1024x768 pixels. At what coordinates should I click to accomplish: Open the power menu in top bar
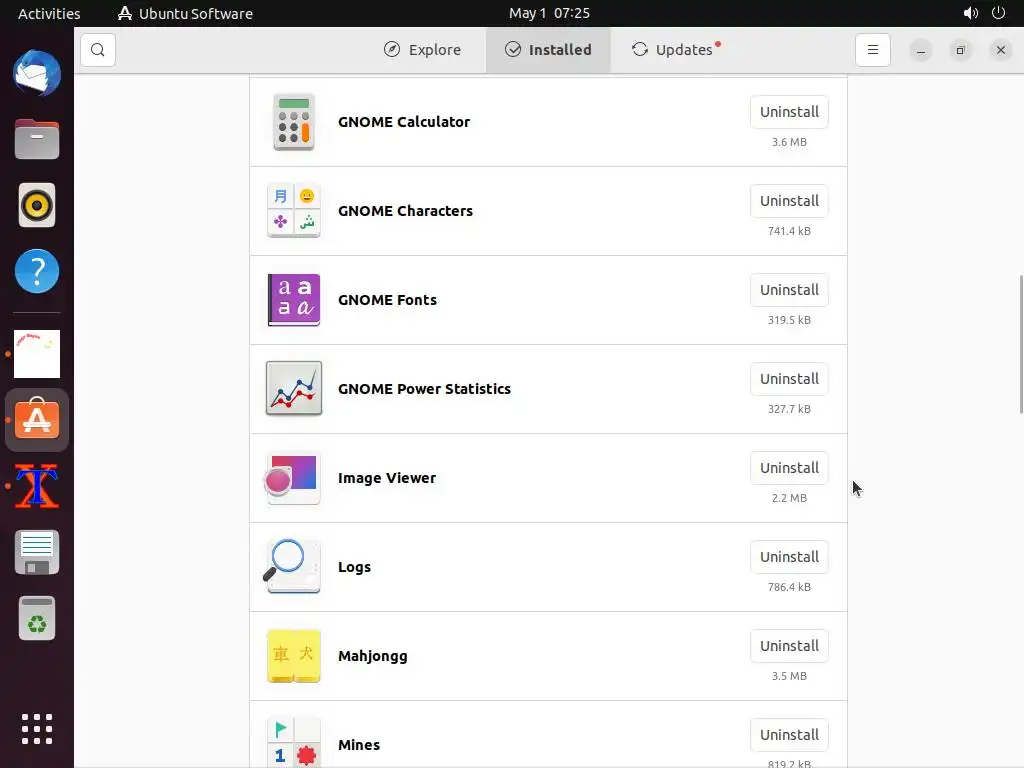pyautogui.click(x=999, y=13)
